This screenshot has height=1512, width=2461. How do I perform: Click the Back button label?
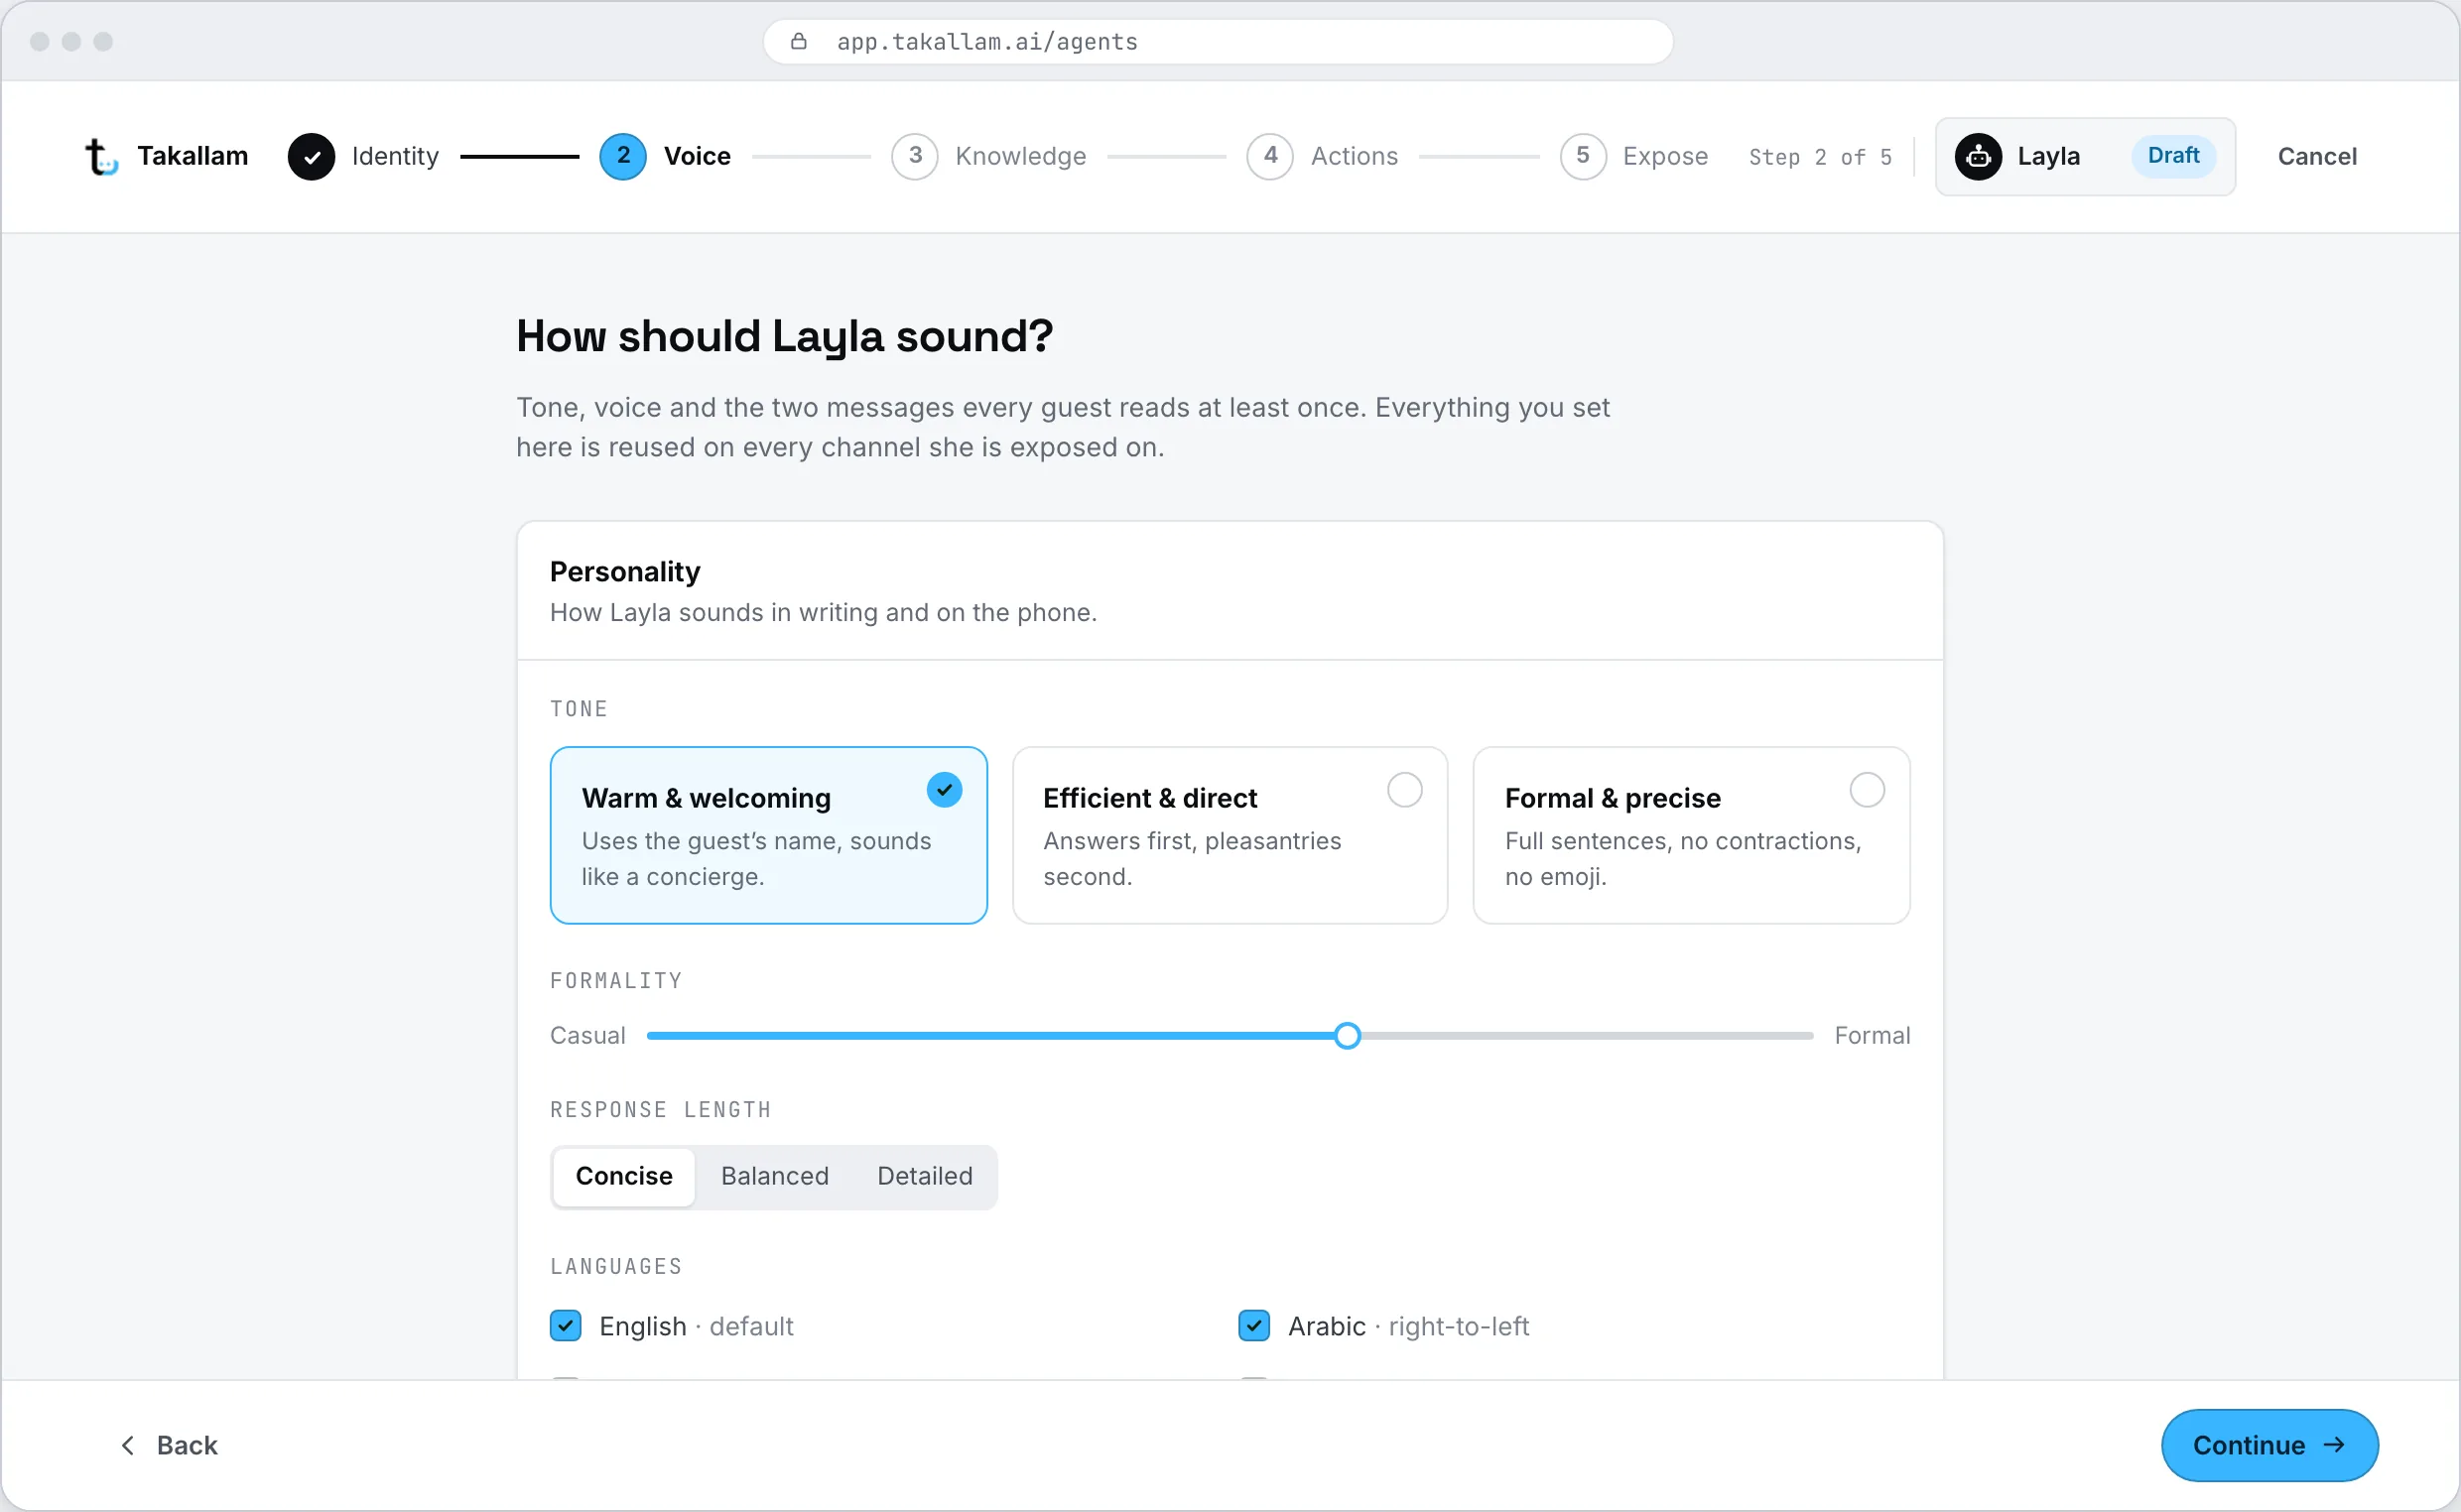[x=187, y=1445]
